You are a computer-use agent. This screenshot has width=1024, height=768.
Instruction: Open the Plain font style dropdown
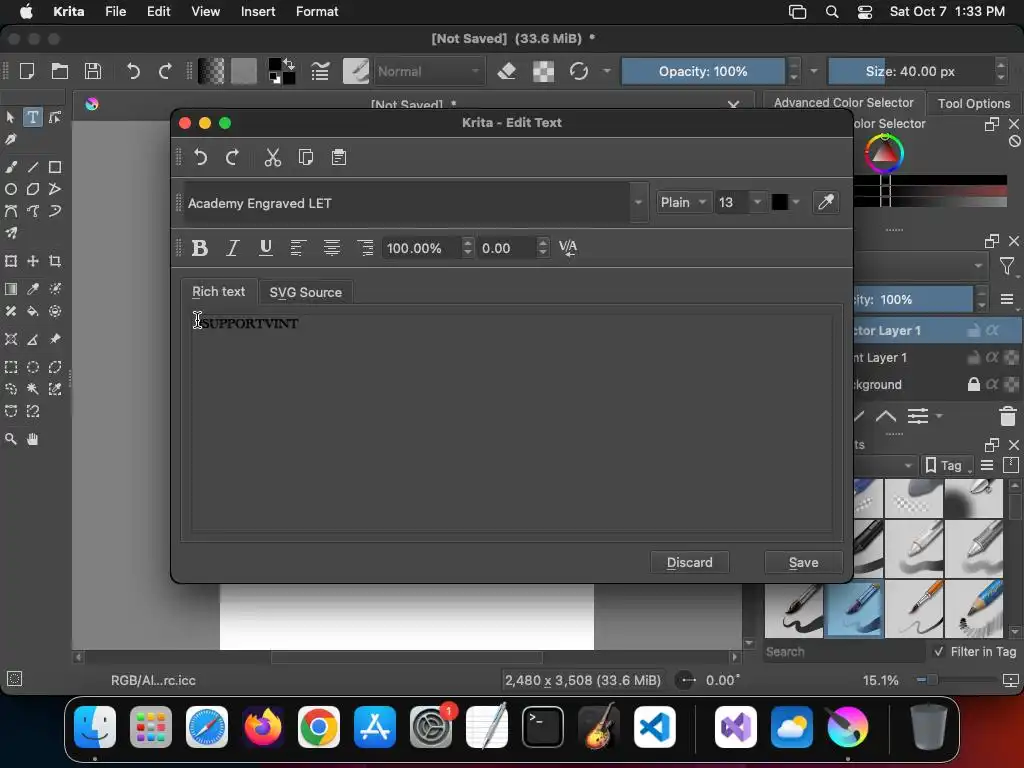tap(683, 202)
